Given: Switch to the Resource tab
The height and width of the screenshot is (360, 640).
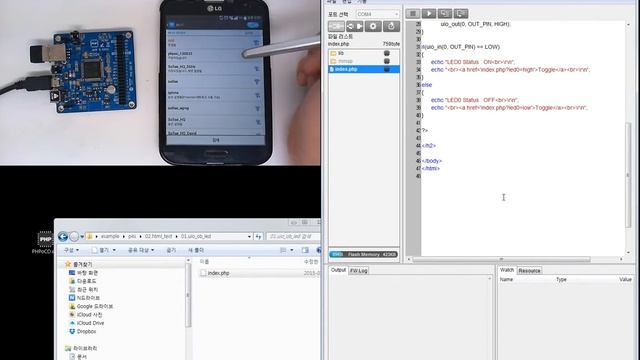Looking at the screenshot, I should pyautogui.click(x=529, y=271).
